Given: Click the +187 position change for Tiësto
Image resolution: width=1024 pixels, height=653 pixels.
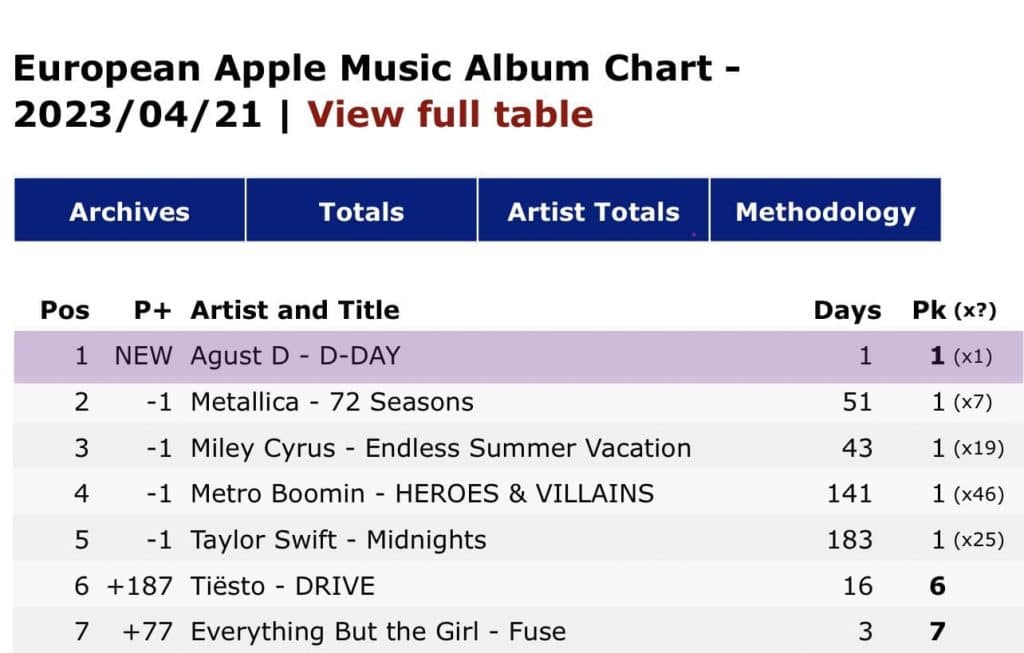Looking at the screenshot, I should click(x=139, y=586).
